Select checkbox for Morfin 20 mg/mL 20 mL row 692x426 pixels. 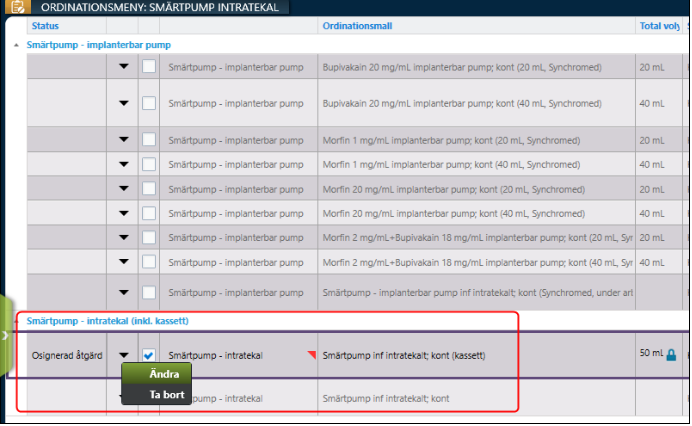pyautogui.click(x=148, y=188)
